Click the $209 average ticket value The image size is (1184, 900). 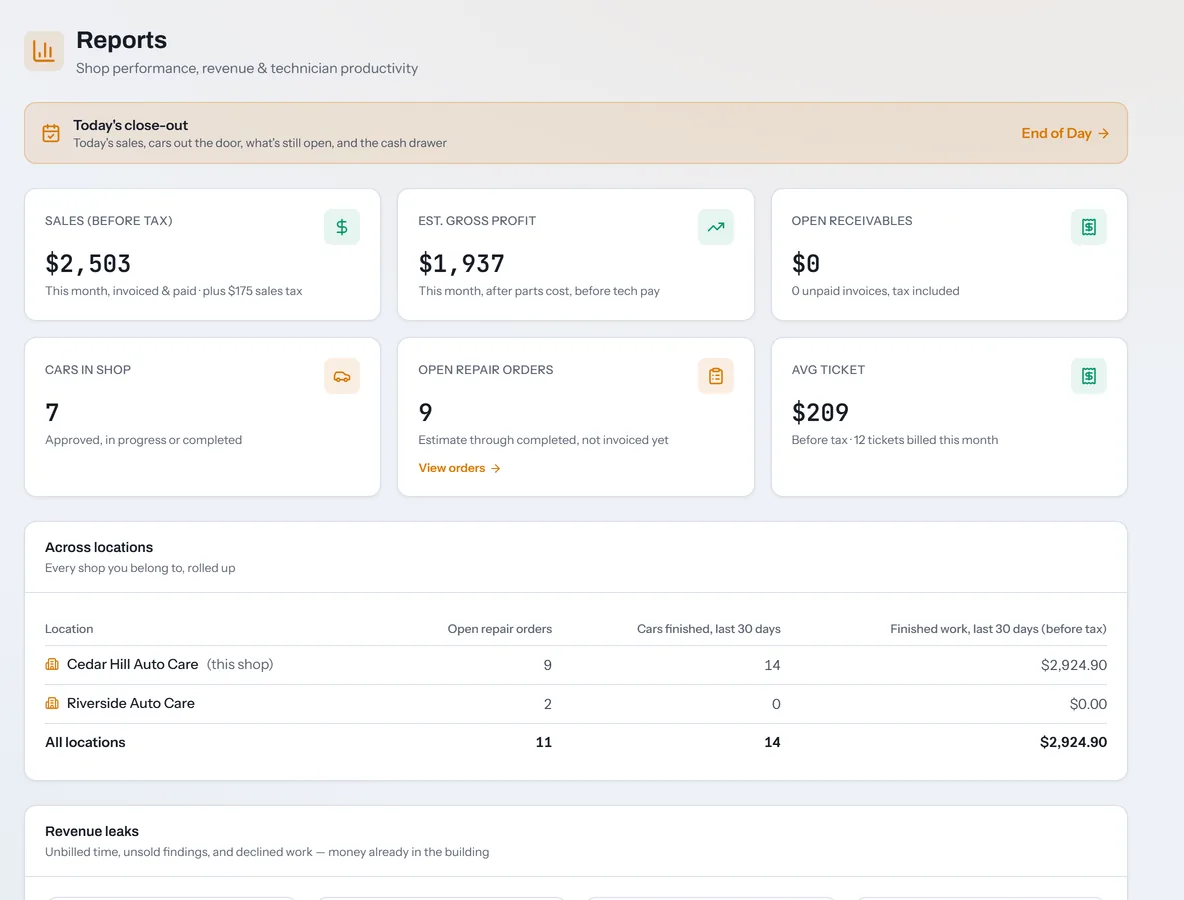click(820, 412)
